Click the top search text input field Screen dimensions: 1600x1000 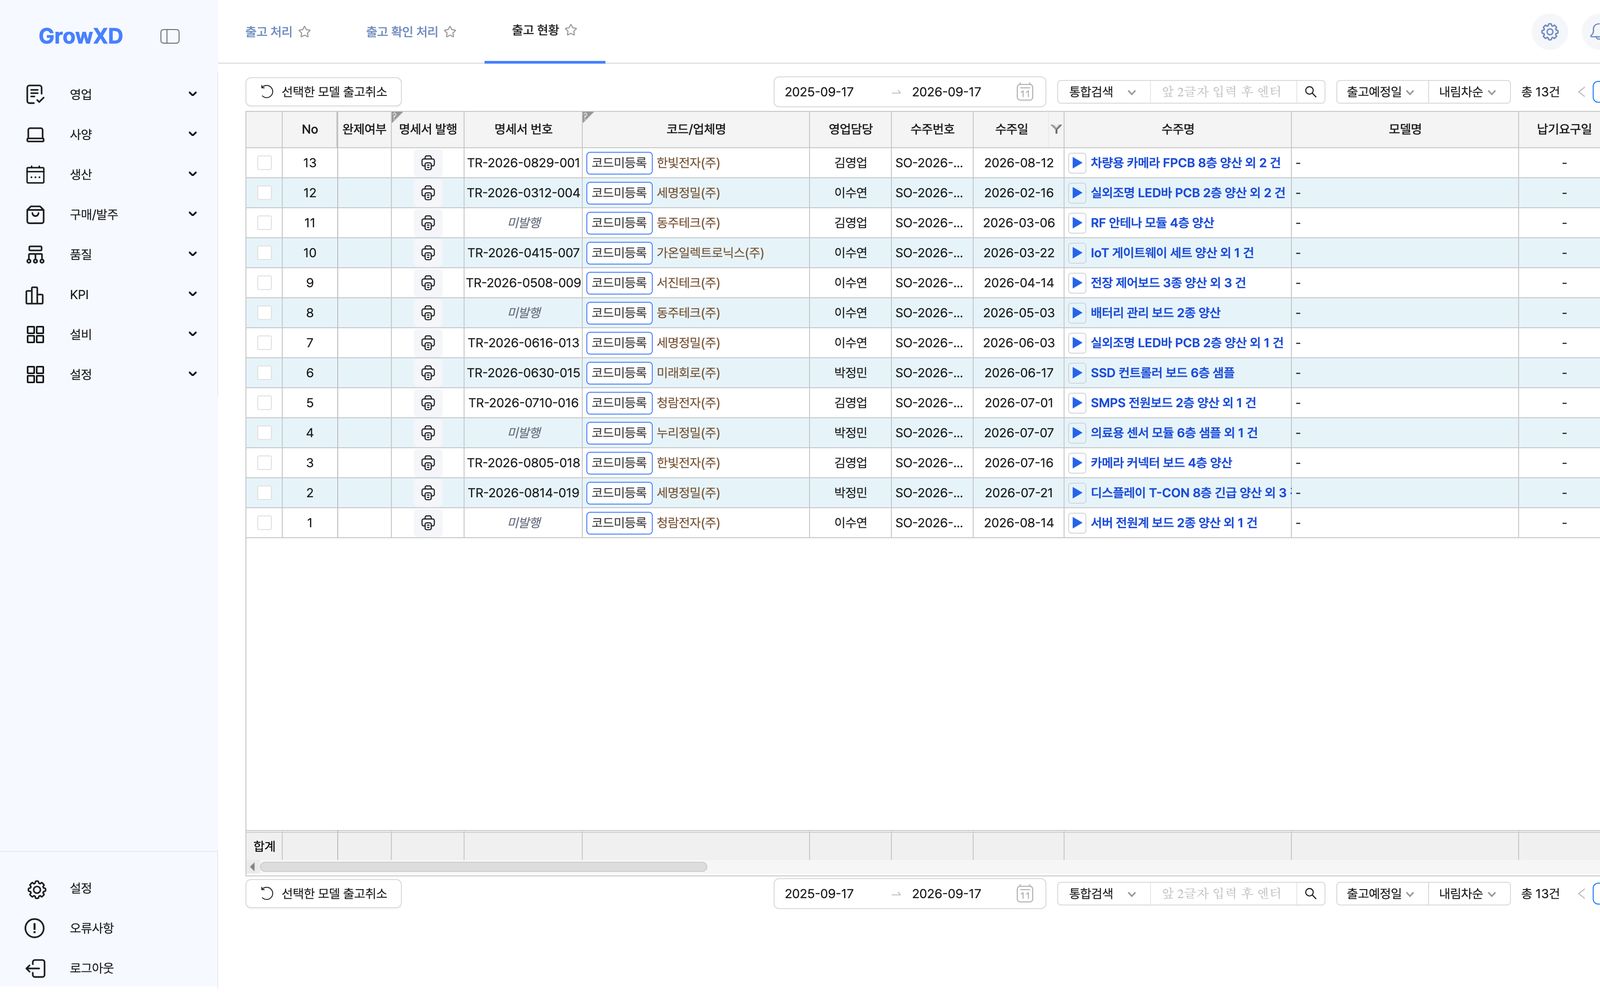point(1222,92)
